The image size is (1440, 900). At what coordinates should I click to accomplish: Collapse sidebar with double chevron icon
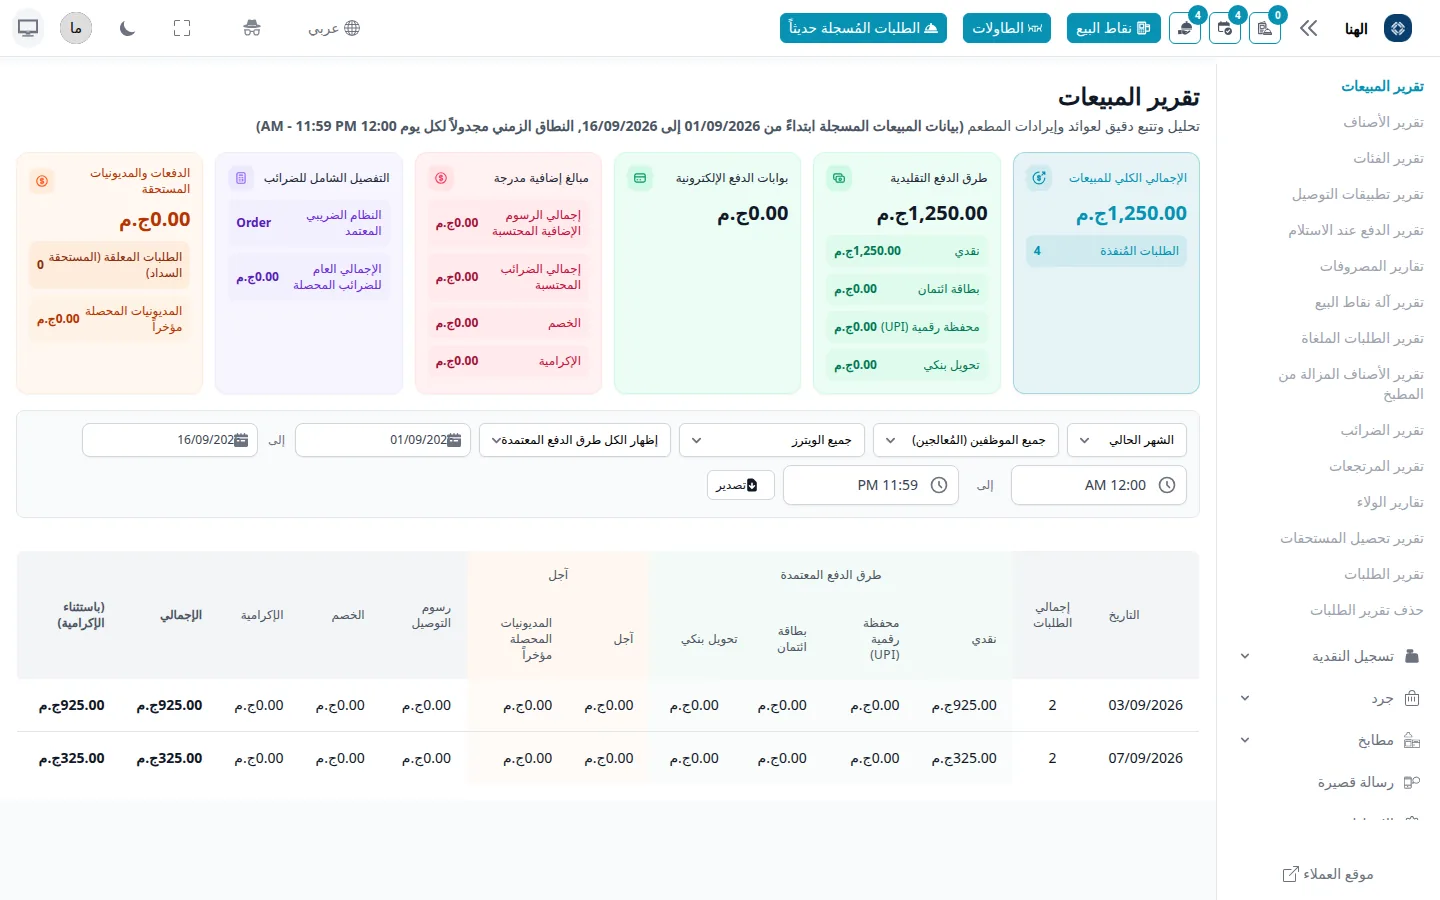point(1309,28)
